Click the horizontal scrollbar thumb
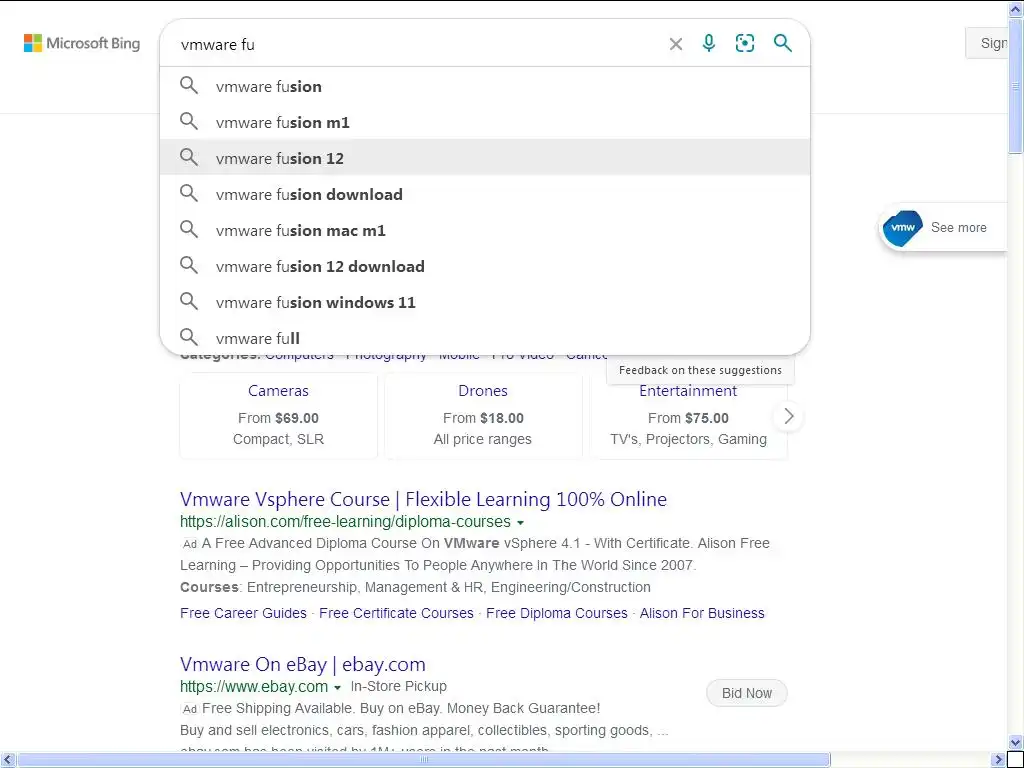The width and height of the screenshot is (1024, 768). 424,760
